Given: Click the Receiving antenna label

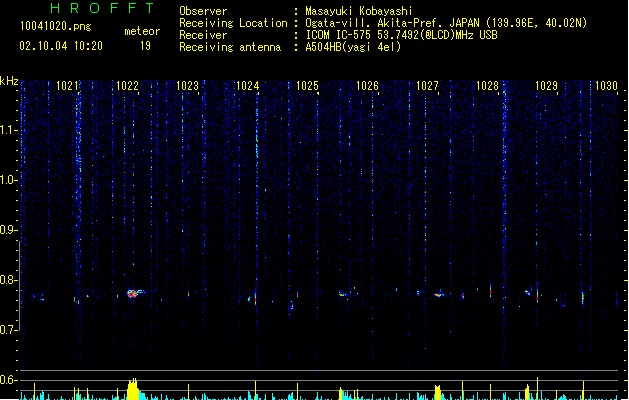Looking at the screenshot, I should click(230, 47).
